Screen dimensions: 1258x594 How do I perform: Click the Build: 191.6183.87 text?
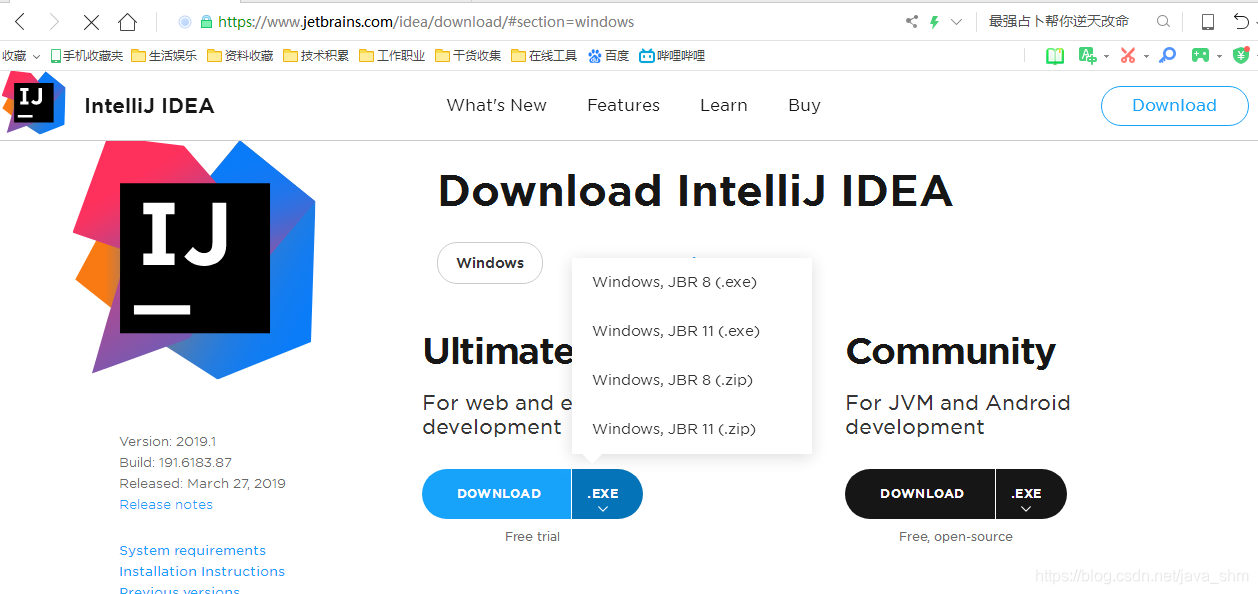point(175,462)
